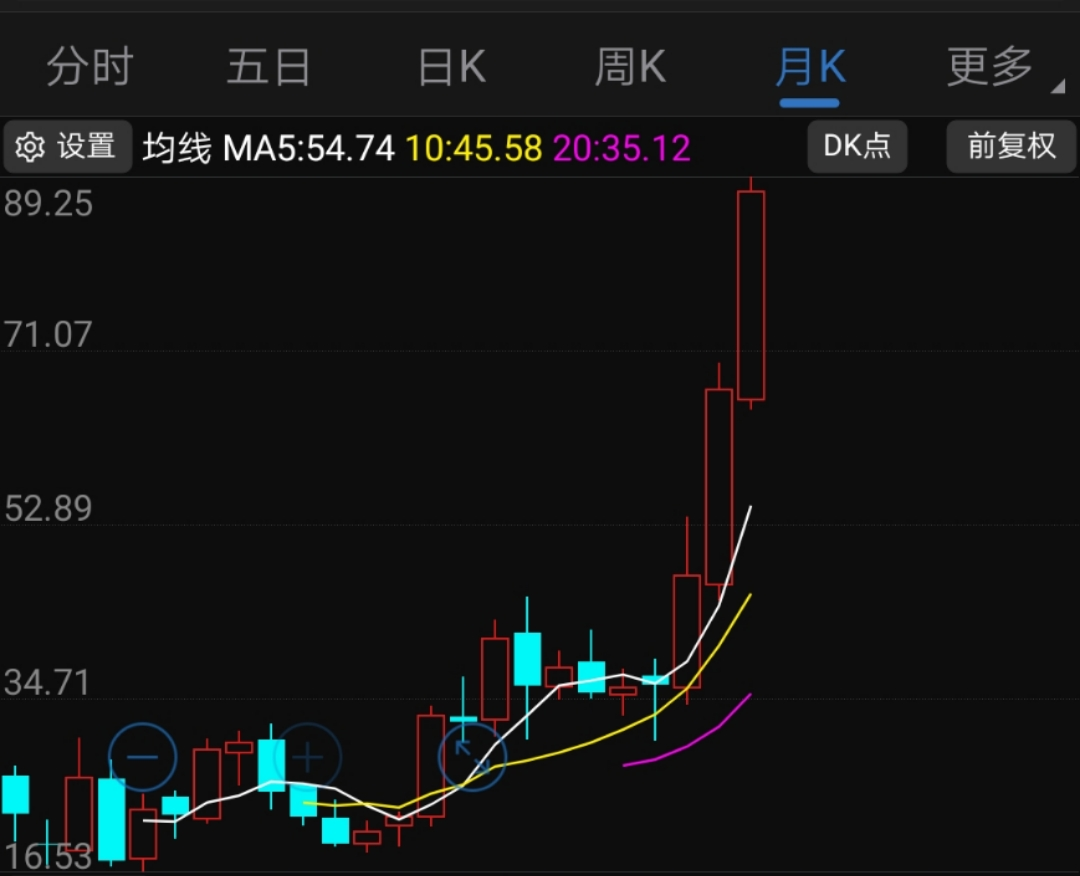
Task: Switch to the 五日 tab
Action: [x=269, y=68]
